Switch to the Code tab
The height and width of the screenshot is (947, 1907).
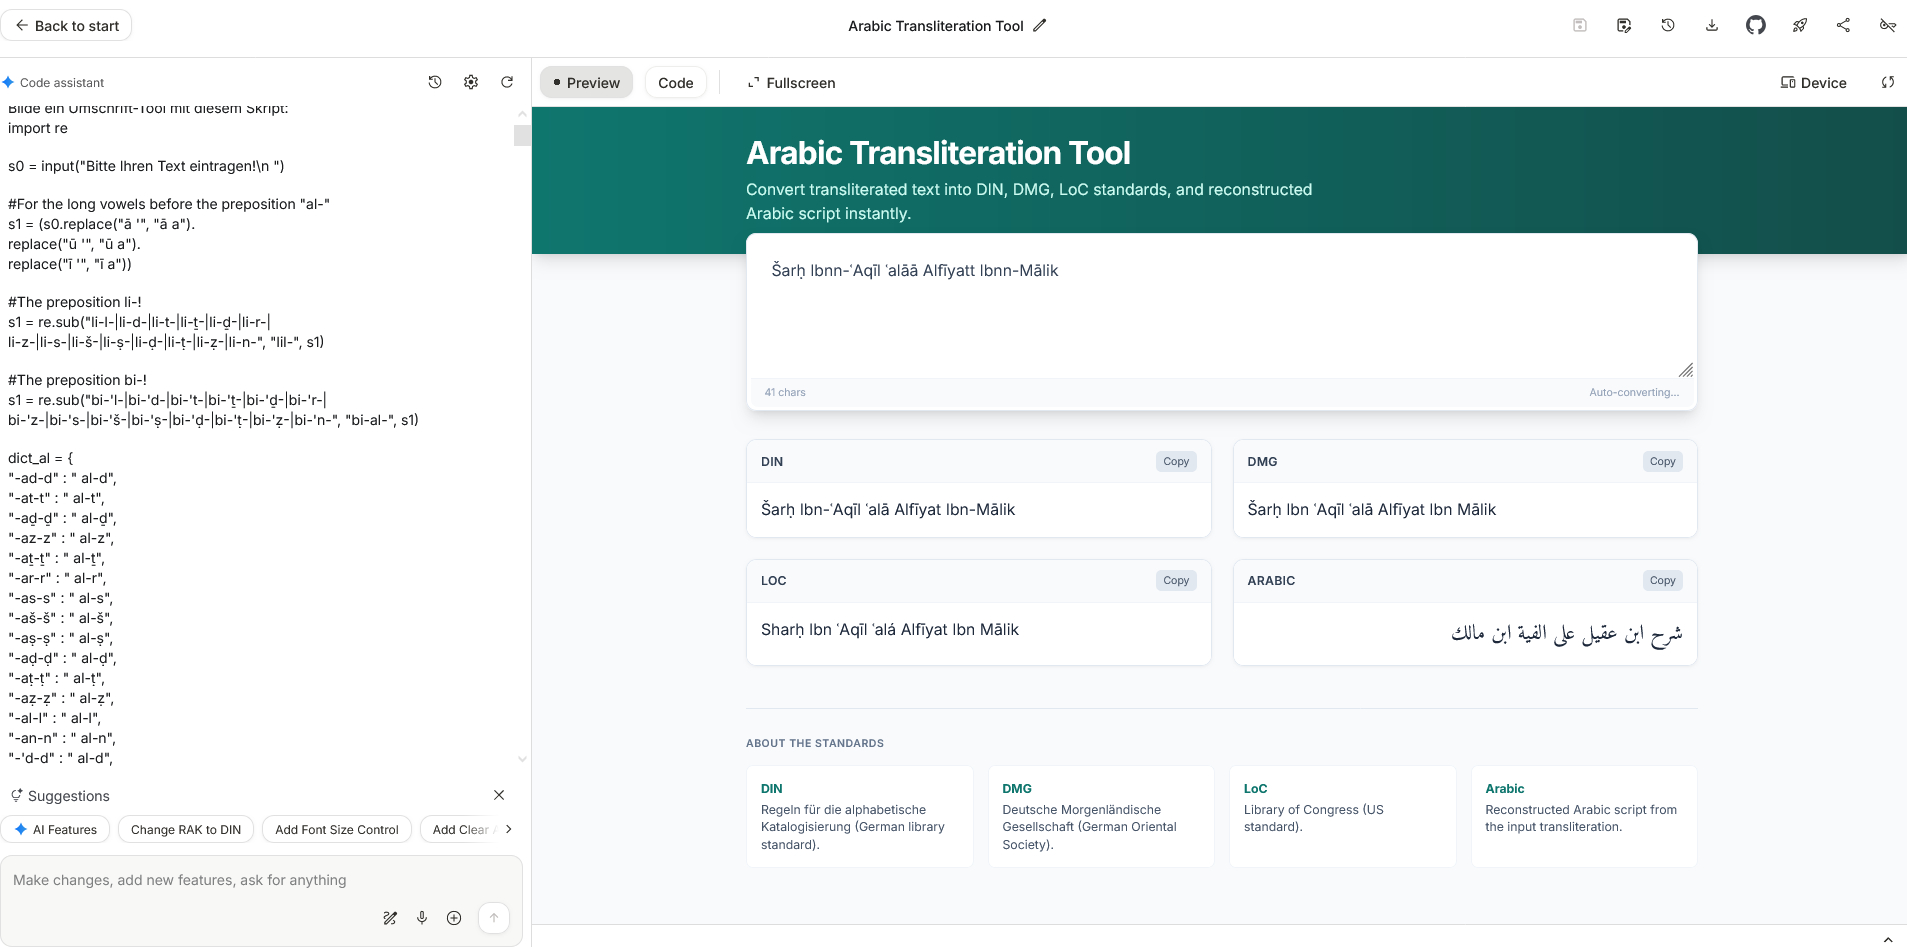[675, 83]
